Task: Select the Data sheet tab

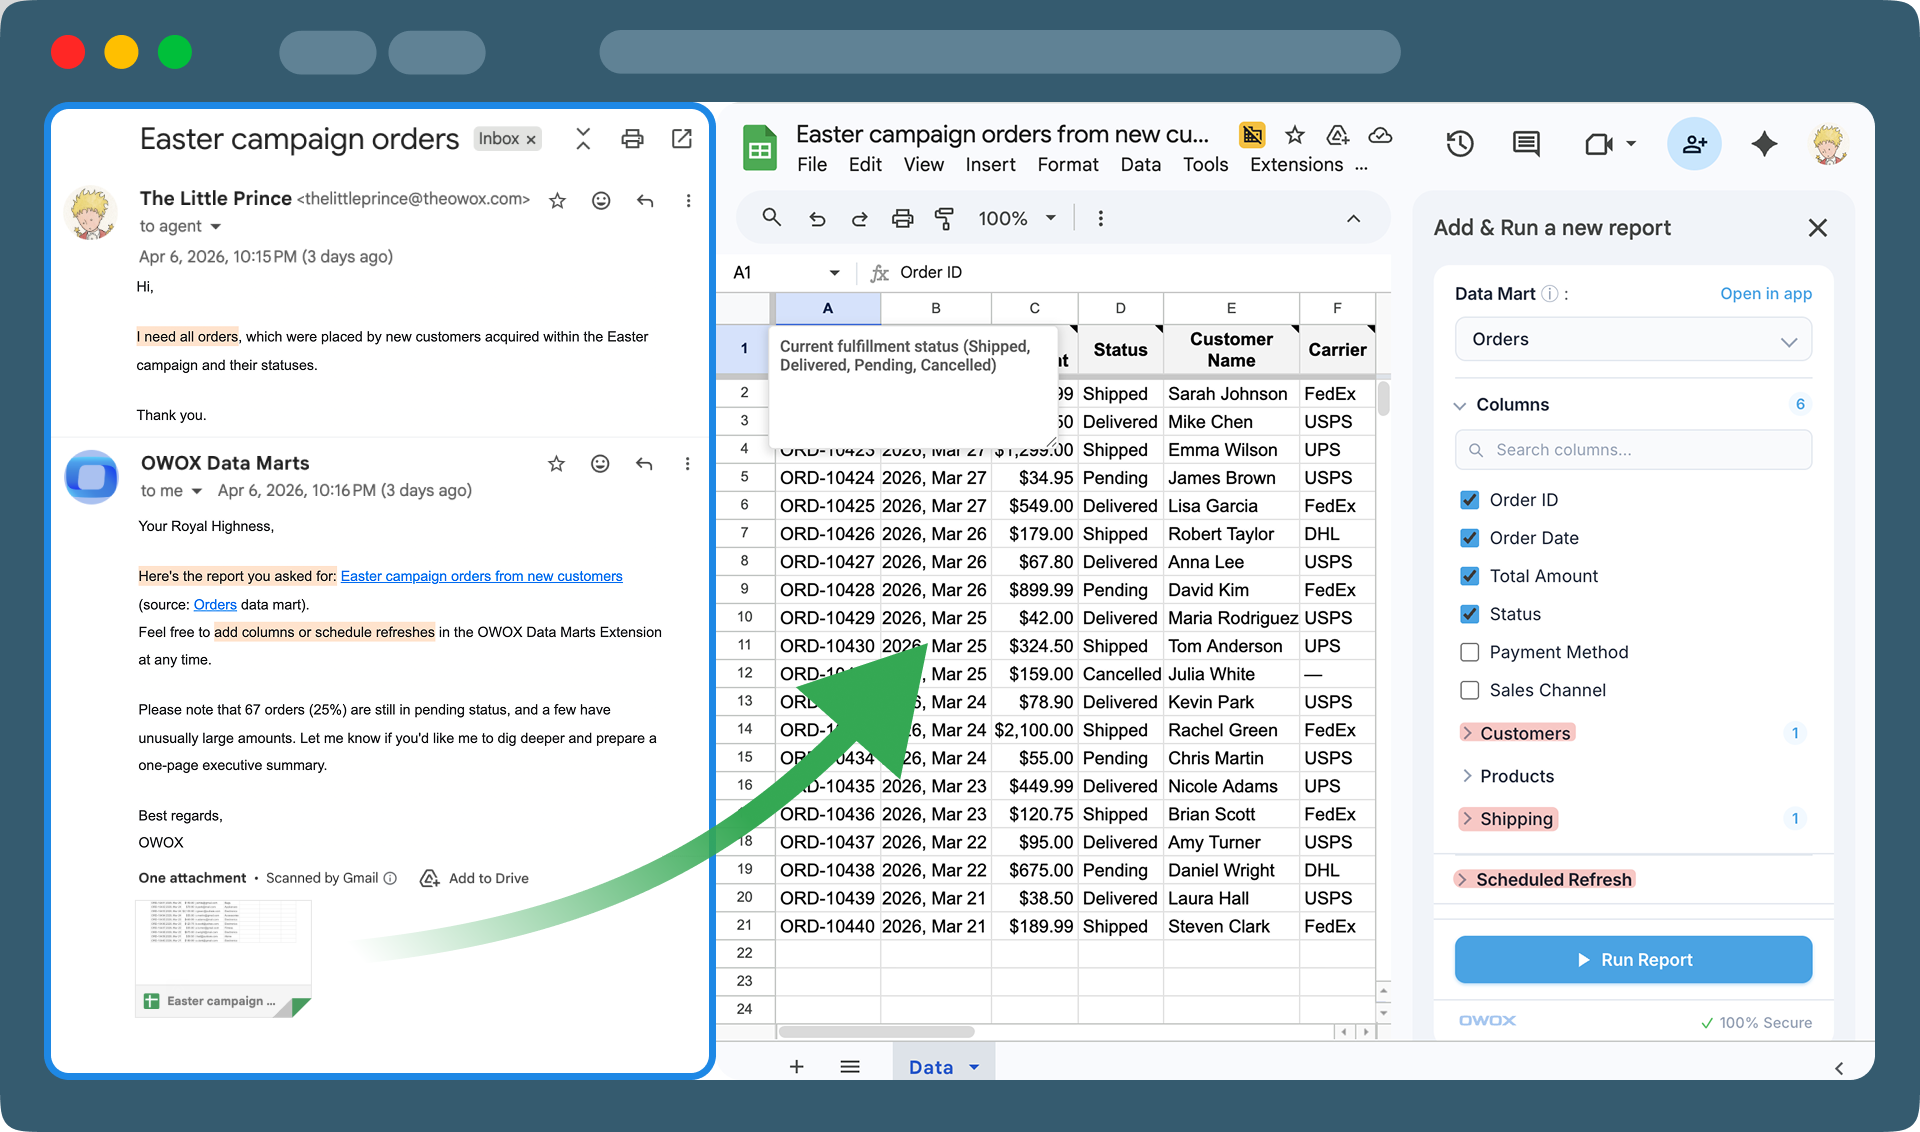Action: [930, 1067]
